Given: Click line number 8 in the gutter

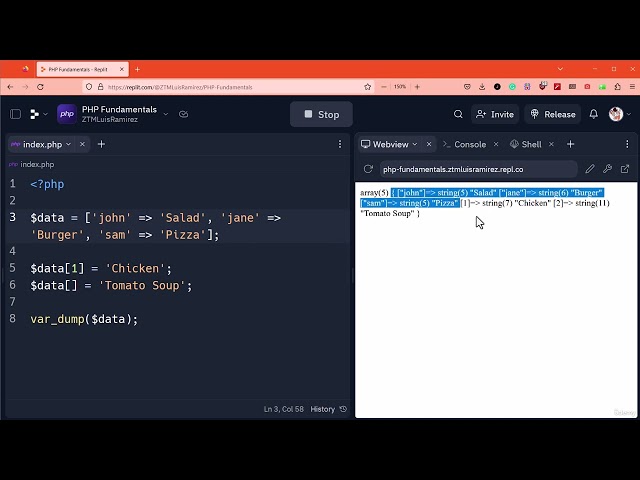Looking at the screenshot, I should [x=13, y=318].
